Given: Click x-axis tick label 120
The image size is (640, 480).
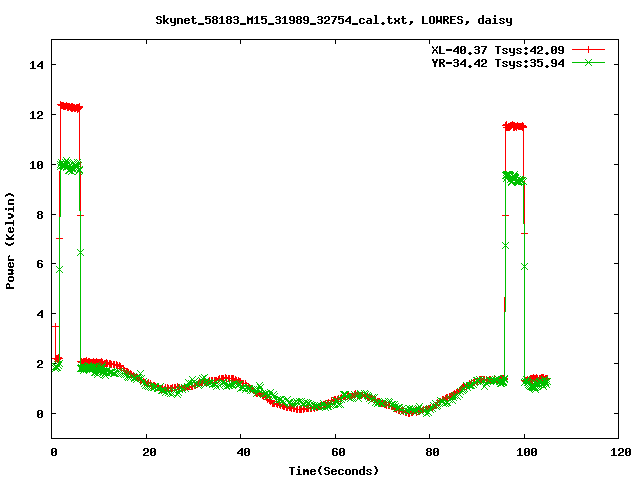Looking at the screenshot, I should pyautogui.click(x=621, y=452).
